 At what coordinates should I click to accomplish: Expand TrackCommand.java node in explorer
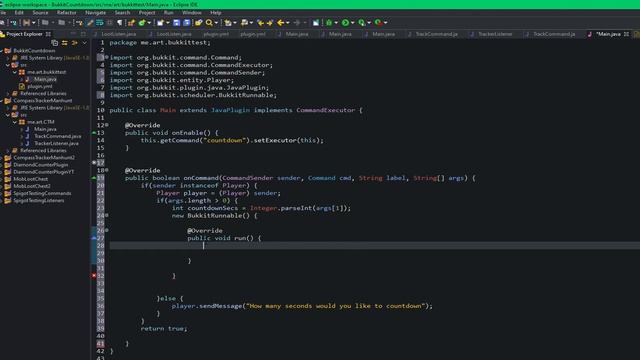[x=22, y=136]
